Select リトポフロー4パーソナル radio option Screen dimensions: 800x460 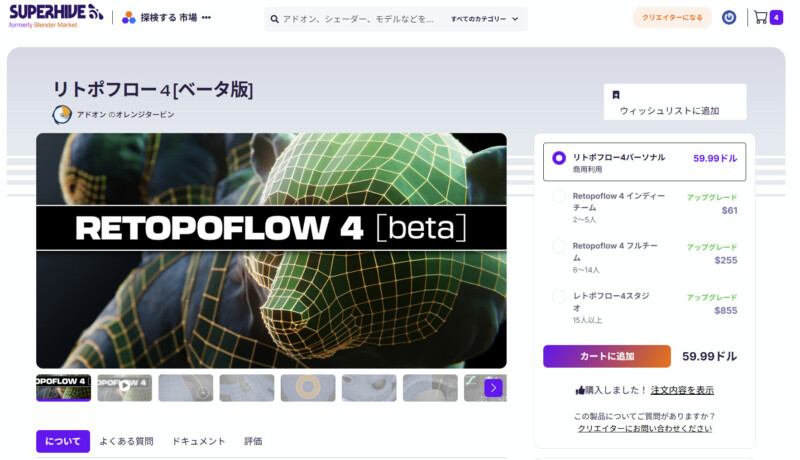559,158
